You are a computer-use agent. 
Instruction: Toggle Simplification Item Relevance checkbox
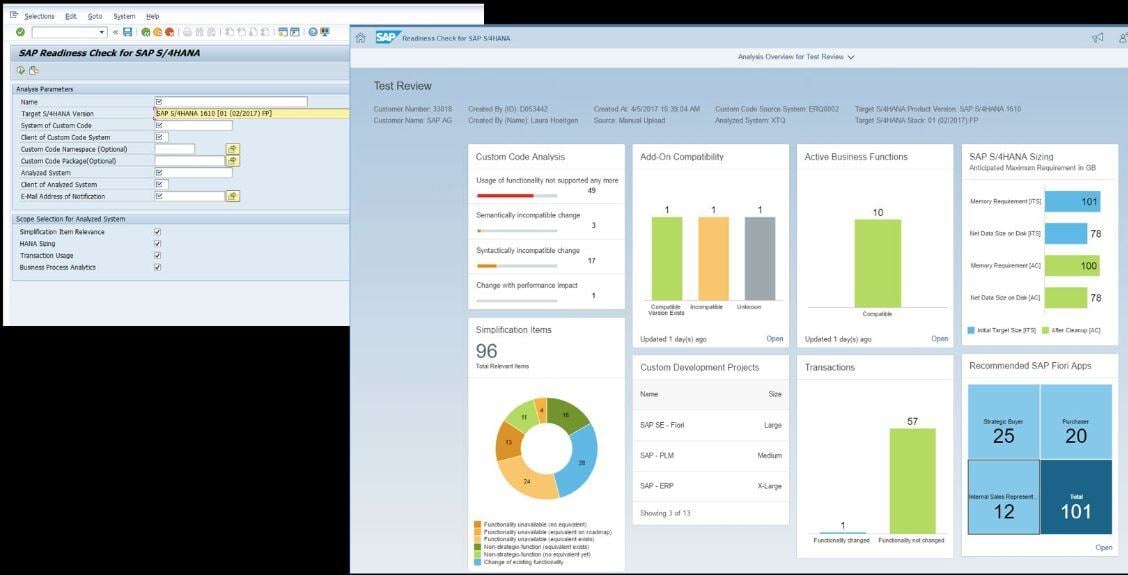(x=158, y=232)
